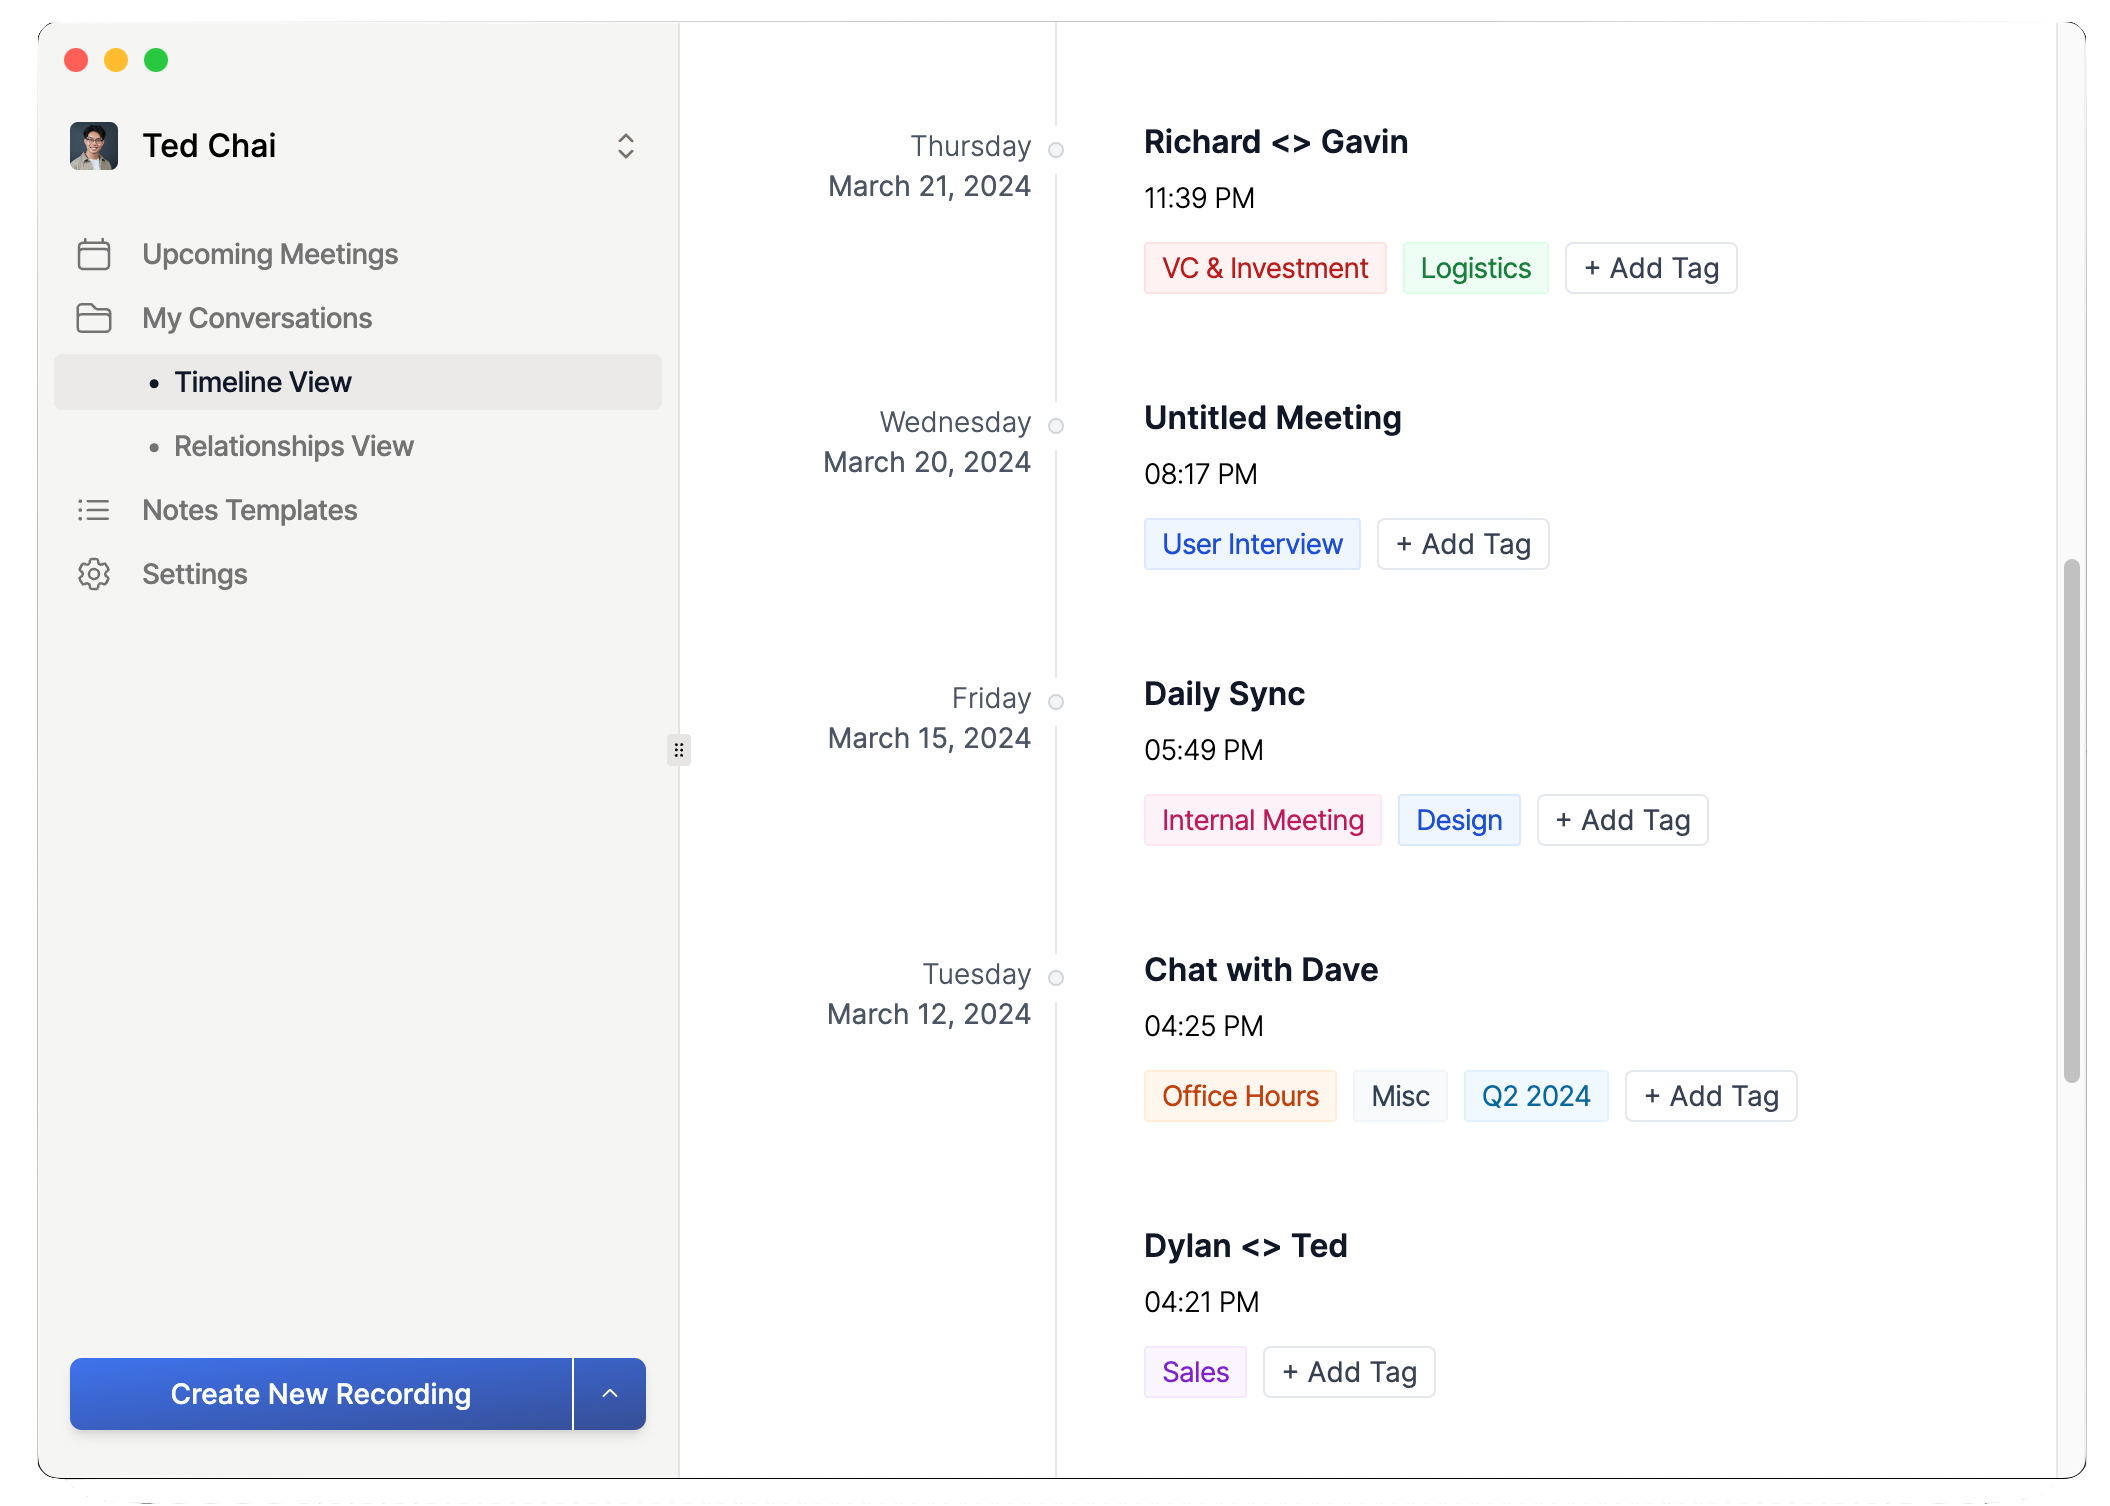Switch to Relationships View
The width and height of the screenshot is (2110, 1506).
point(293,446)
